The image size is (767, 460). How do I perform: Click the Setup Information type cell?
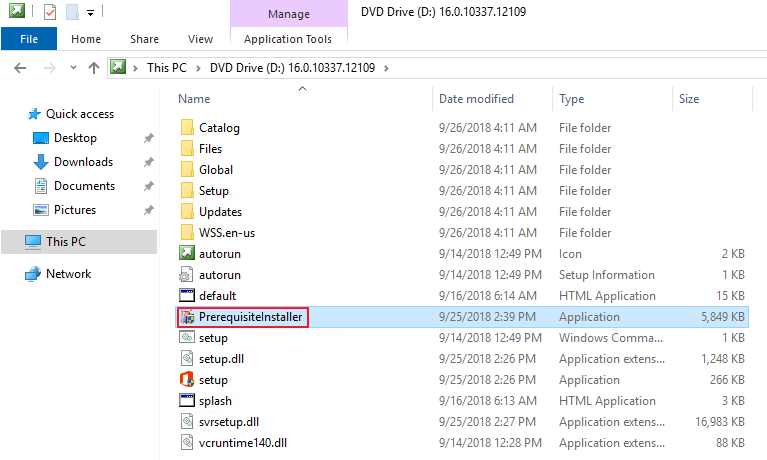click(x=607, y=275)
